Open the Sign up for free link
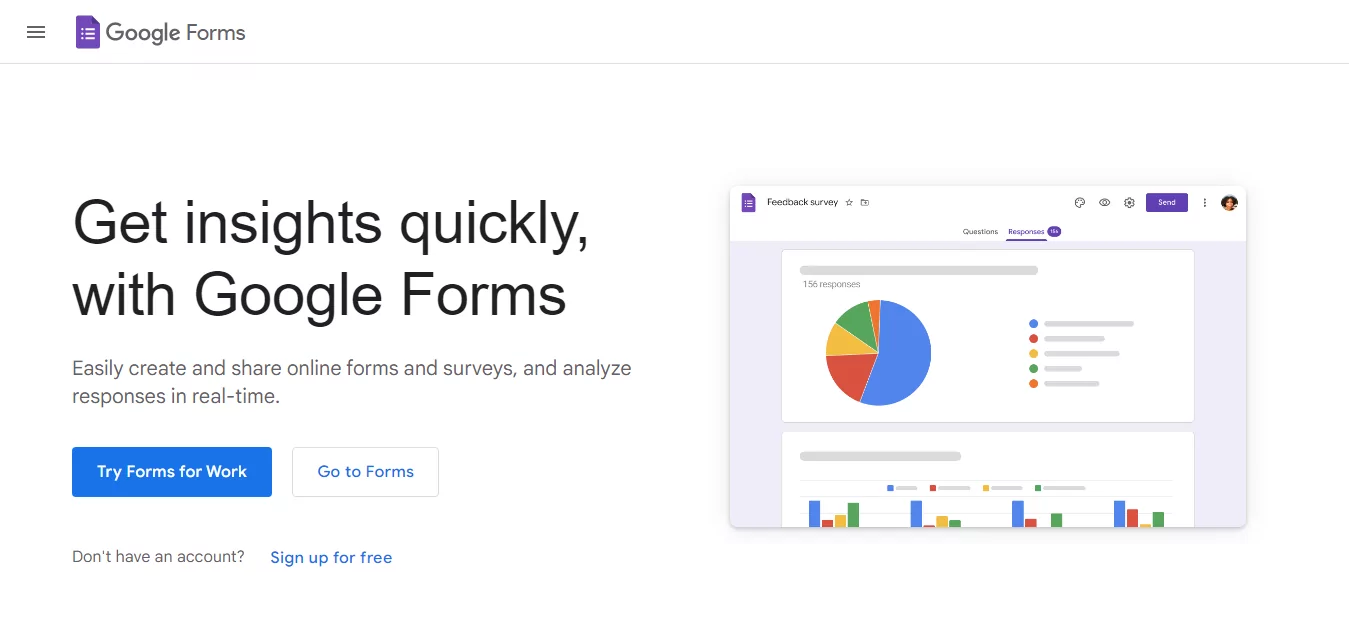Image resolution: width=1349 pixels, height=625 pixels. click(331, 558)
